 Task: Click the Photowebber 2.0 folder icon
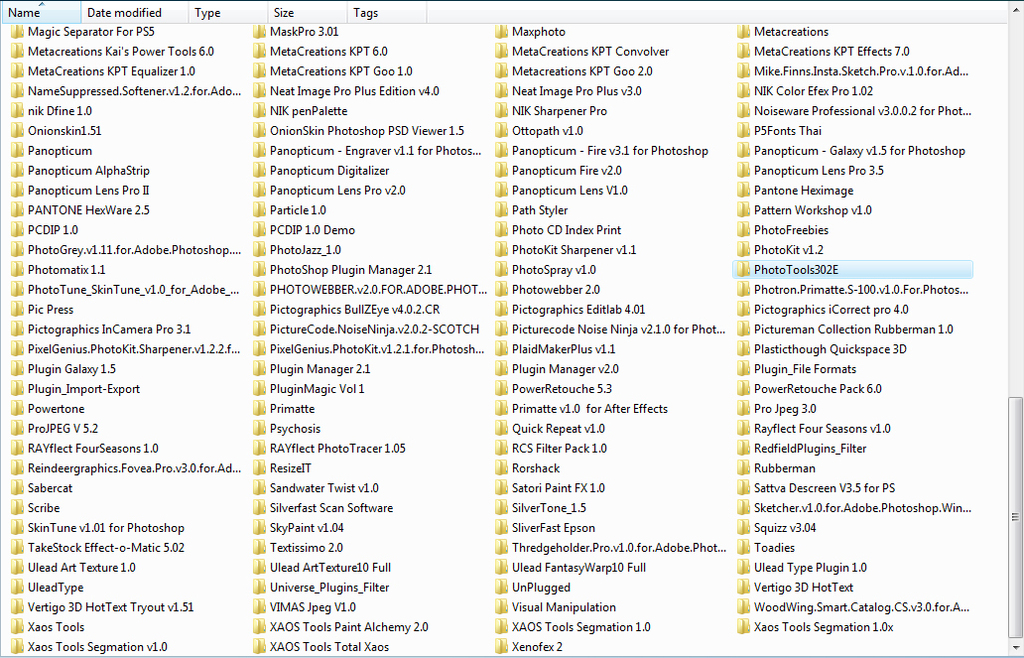[x=502, y=289]
